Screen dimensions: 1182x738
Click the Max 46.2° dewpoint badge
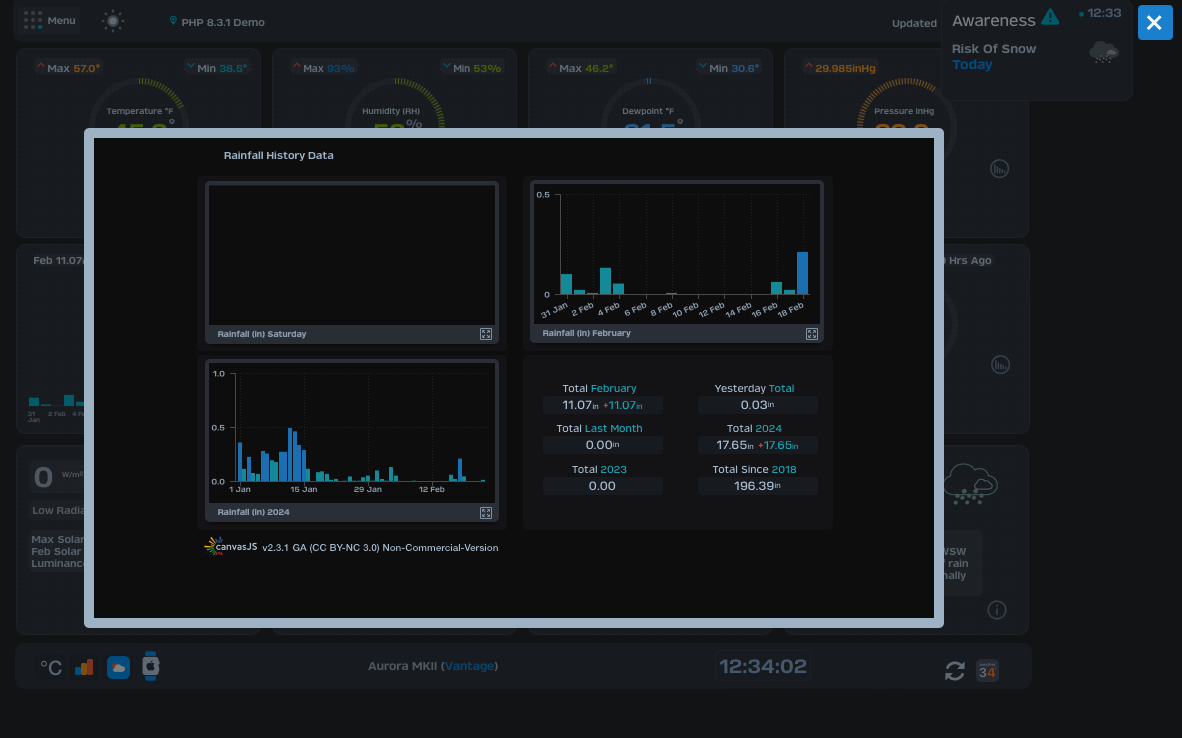580,68
